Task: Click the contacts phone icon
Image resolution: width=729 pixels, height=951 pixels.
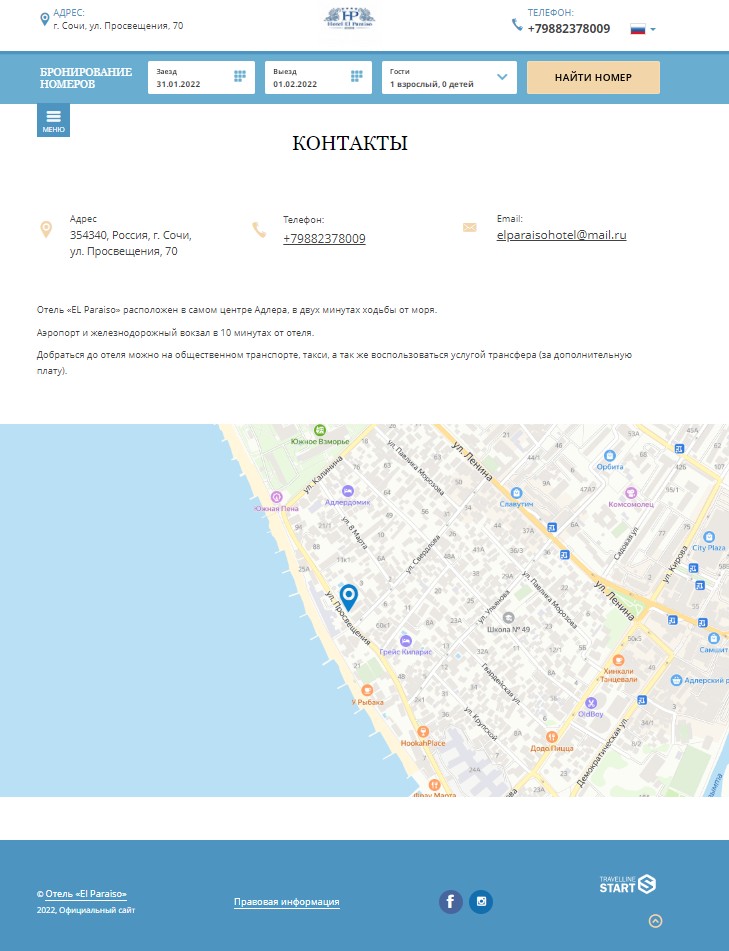Action: 259,230
